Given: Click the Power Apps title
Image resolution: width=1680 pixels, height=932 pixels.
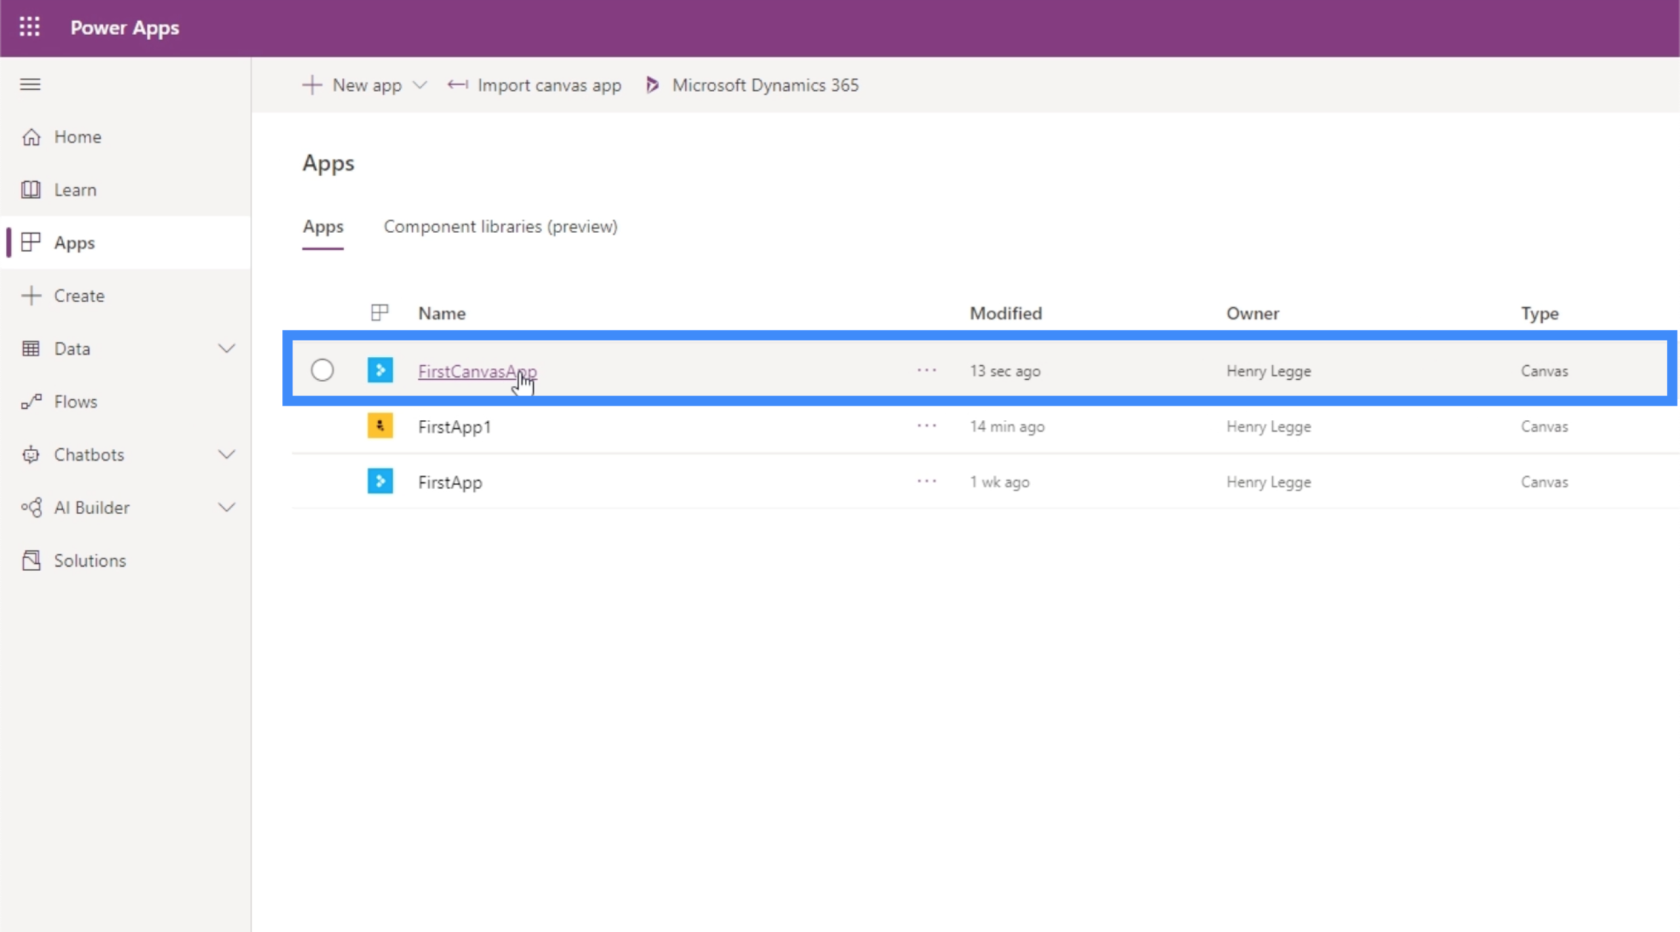Looking at the screenshot, I should [x=125, y=28].
